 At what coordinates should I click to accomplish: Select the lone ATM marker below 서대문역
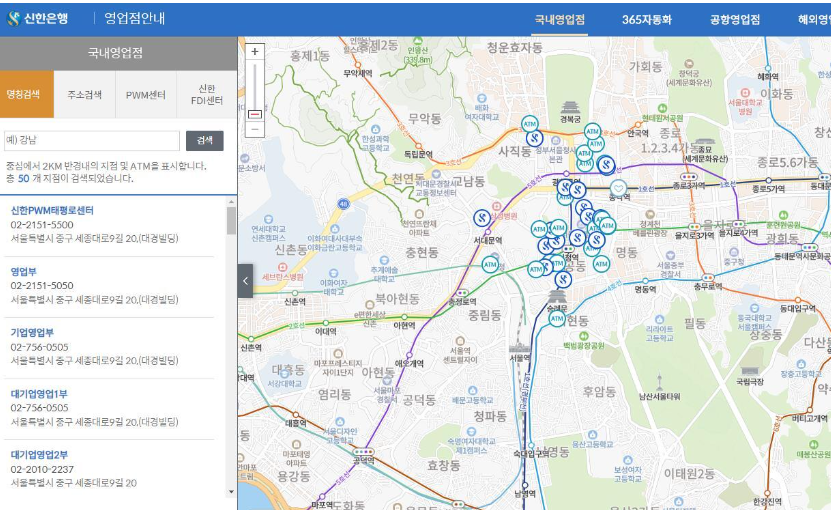490,265
